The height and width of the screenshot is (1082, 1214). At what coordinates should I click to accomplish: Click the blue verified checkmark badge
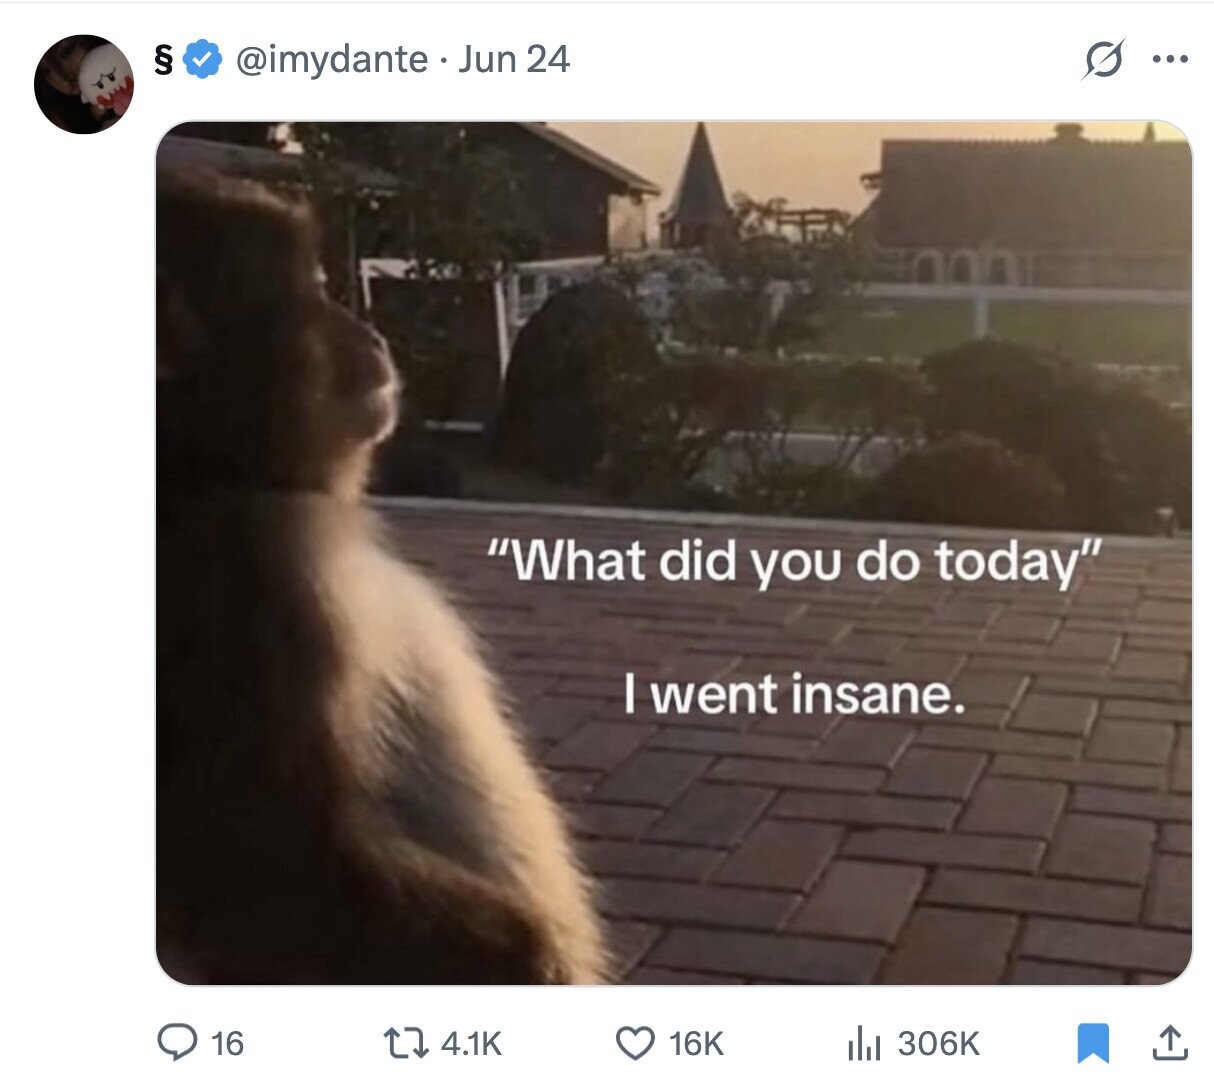pos(204,60)
